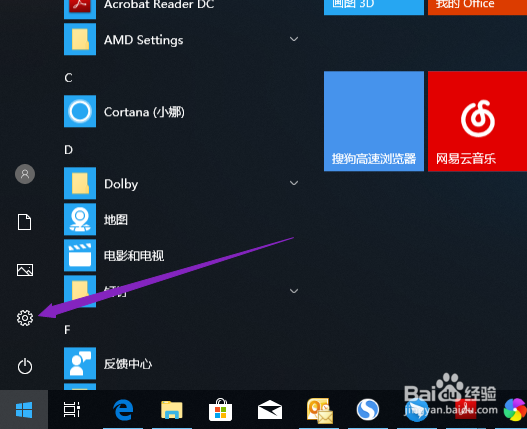Image resolution: width=527 pixels, height=429 pixels.
Task: Open Microsoft Store from the taskbar
Action: (220, 410)
